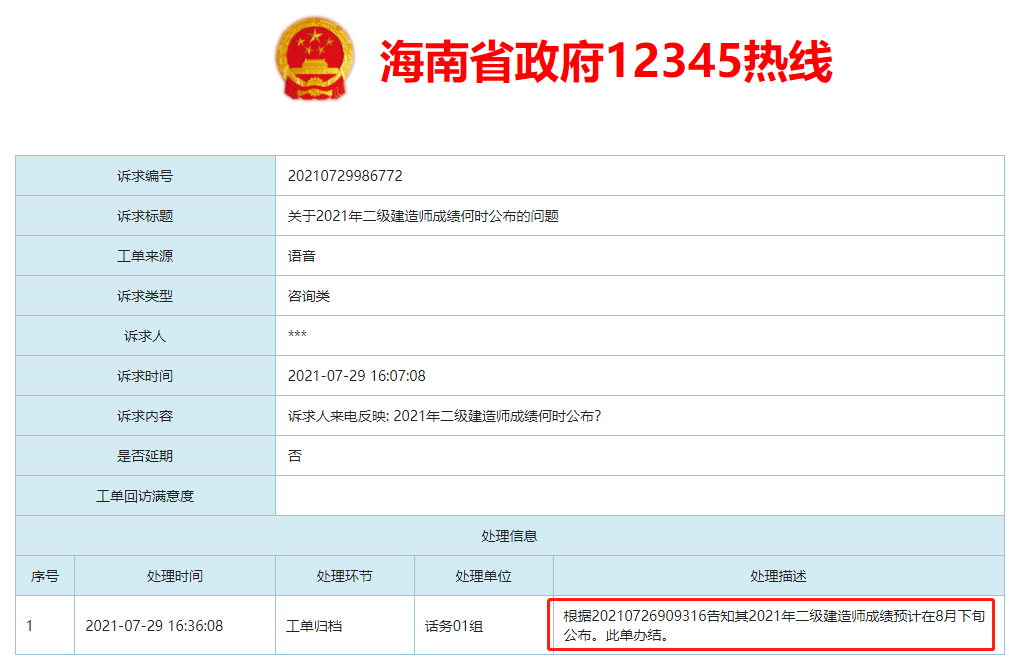1009x660 pixels.
Task: Click the 处理描述 column header
Action: (778, 576)
